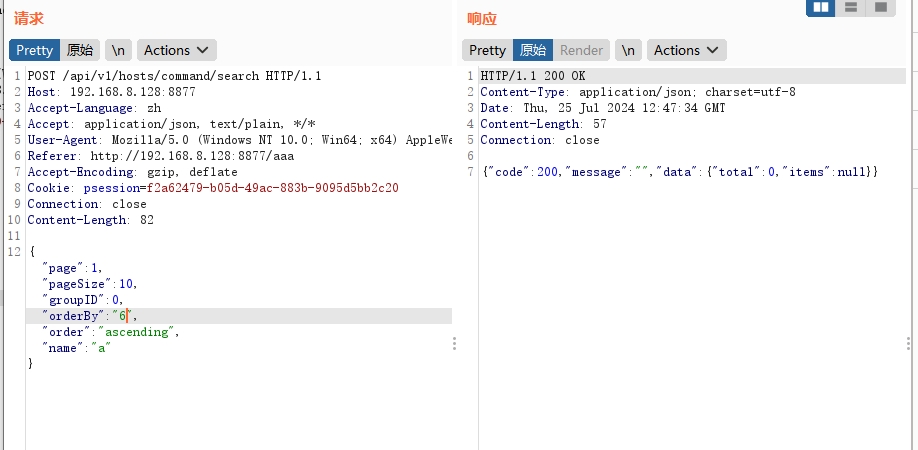Select stacked horizontal layout icon
Image resolution: width=918 pixels, height=450 pixels.
(x=851, y=8)
